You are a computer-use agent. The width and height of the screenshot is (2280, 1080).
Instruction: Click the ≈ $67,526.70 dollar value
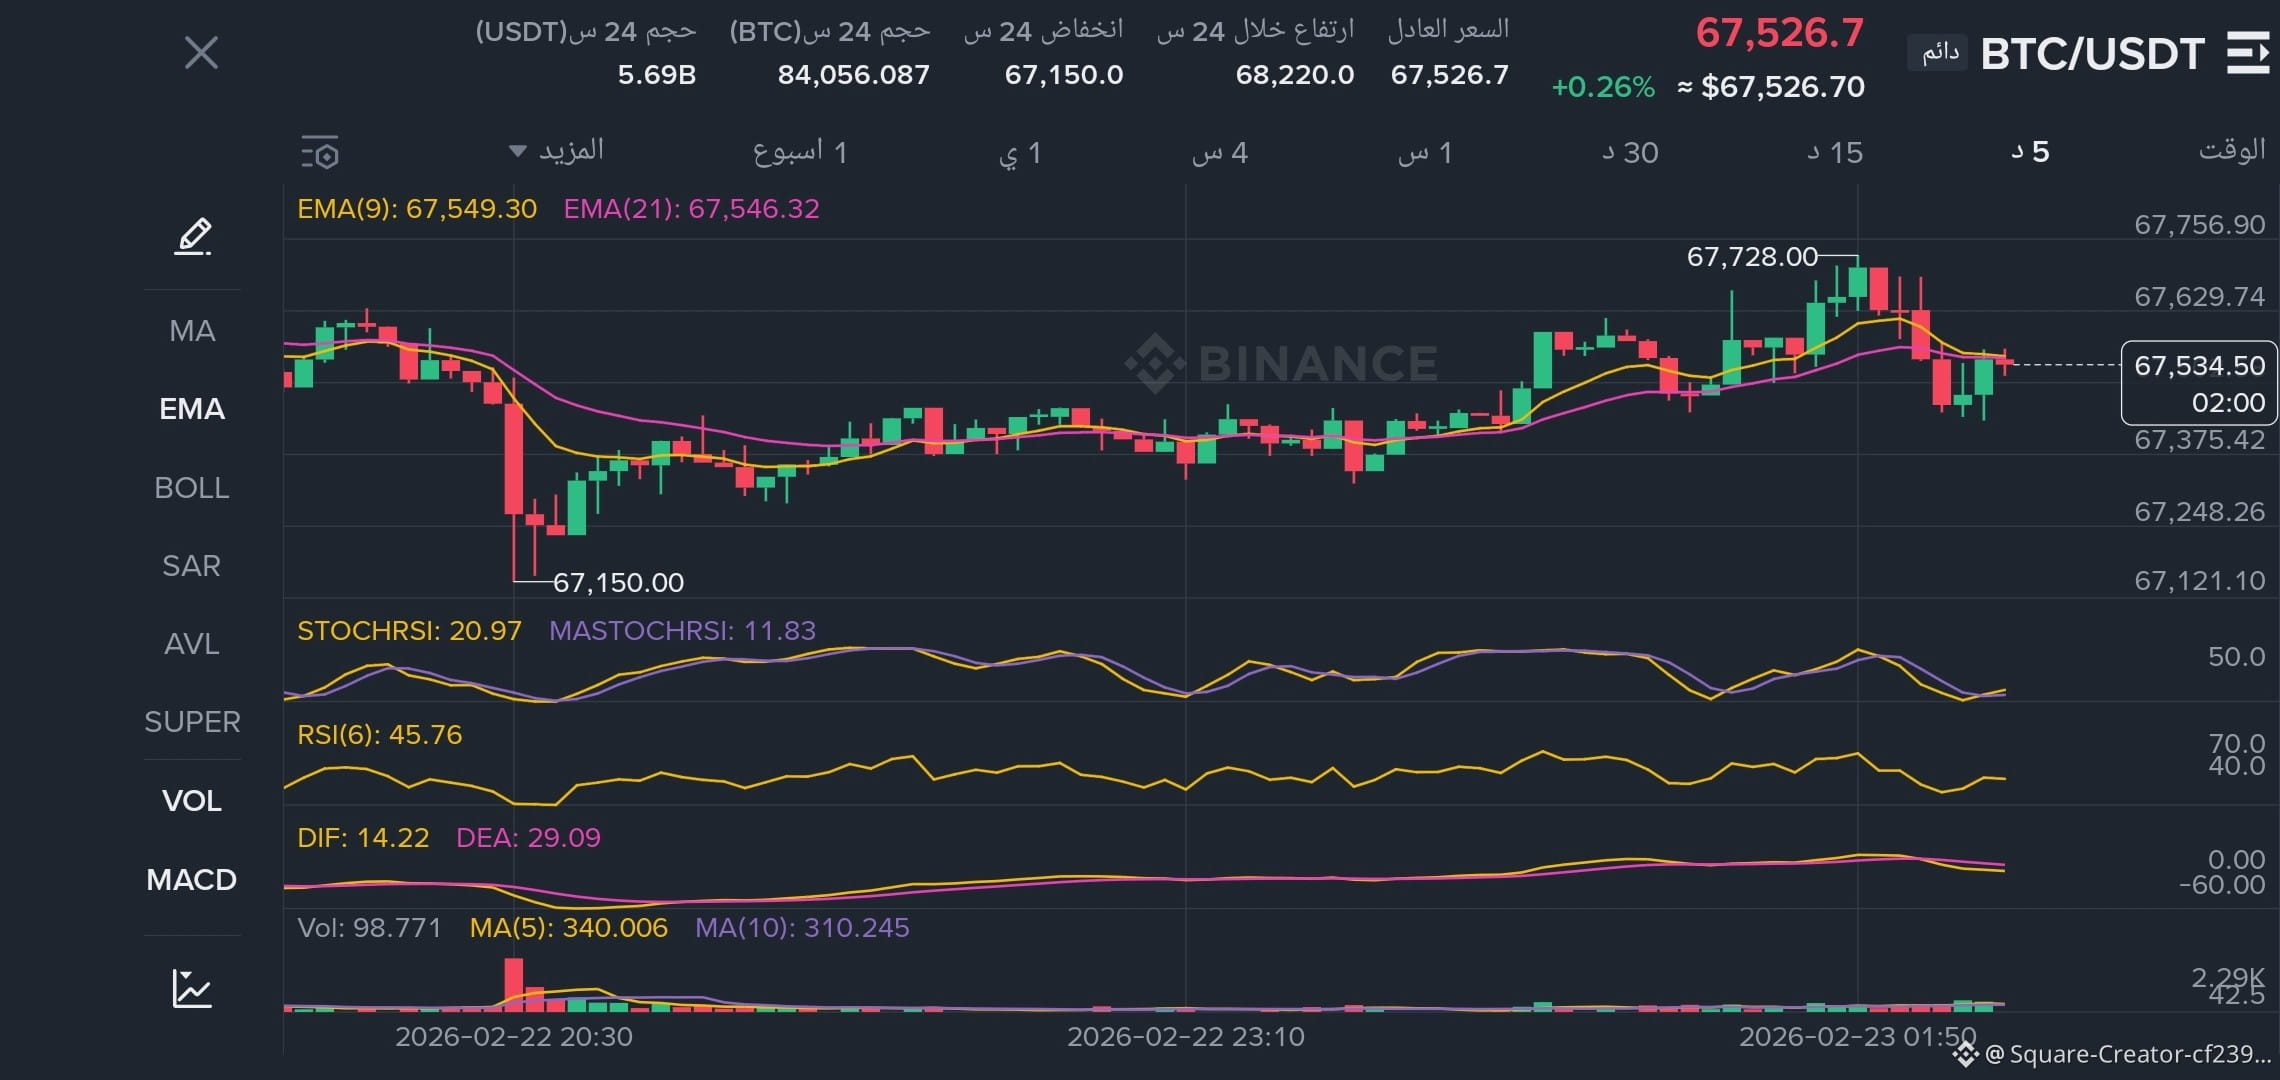click(x=1771, y=87)
